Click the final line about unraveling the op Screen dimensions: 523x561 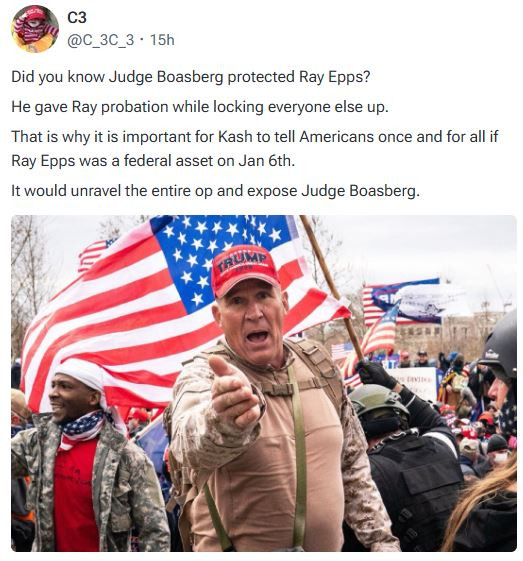(215, 191)
